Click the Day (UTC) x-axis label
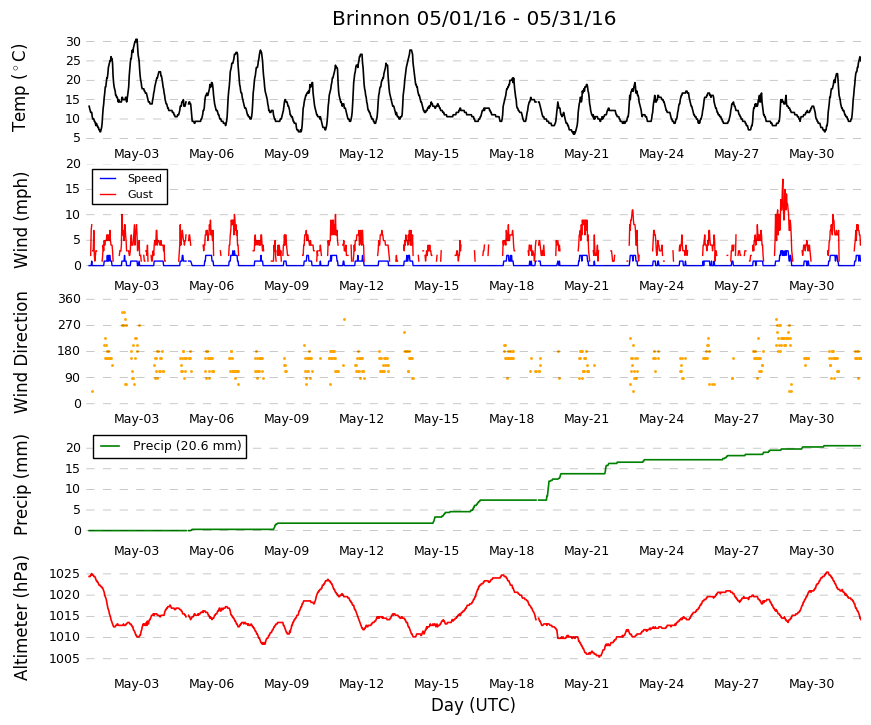The width and height of the screenshot is (871, 725). pos(473,706)
